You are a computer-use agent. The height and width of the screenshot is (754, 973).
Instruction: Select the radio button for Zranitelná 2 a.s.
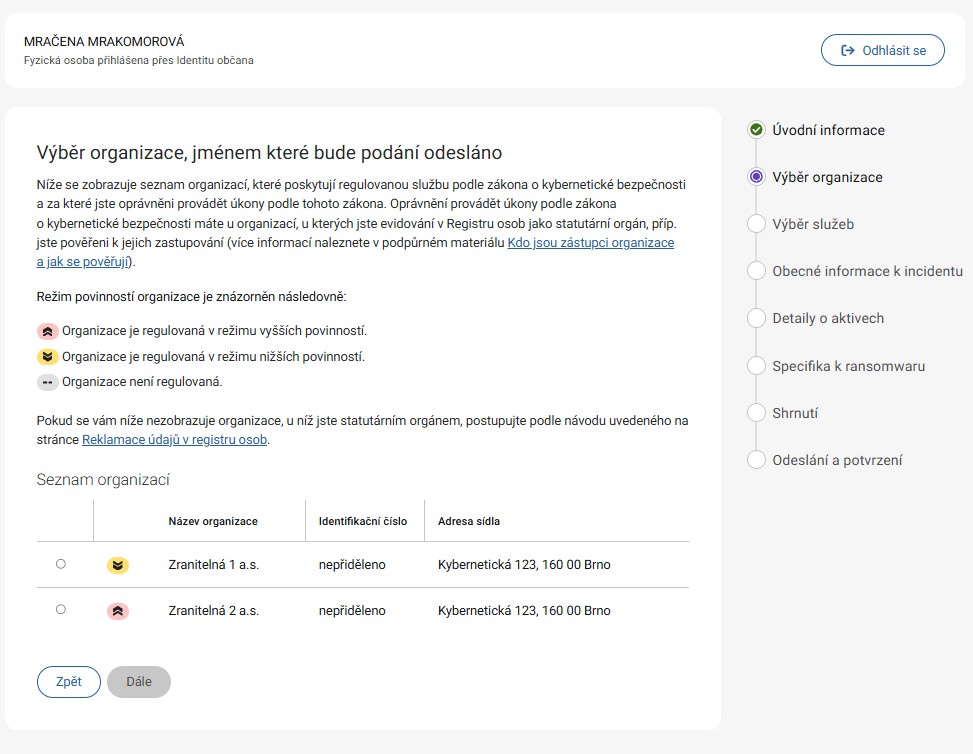tap(61, 609)
